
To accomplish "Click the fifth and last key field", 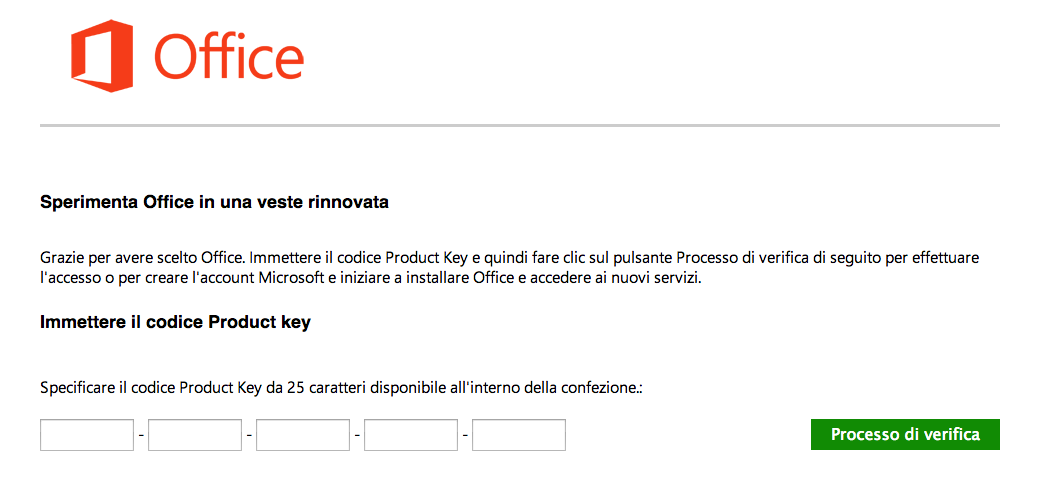I will click(519, 435).
